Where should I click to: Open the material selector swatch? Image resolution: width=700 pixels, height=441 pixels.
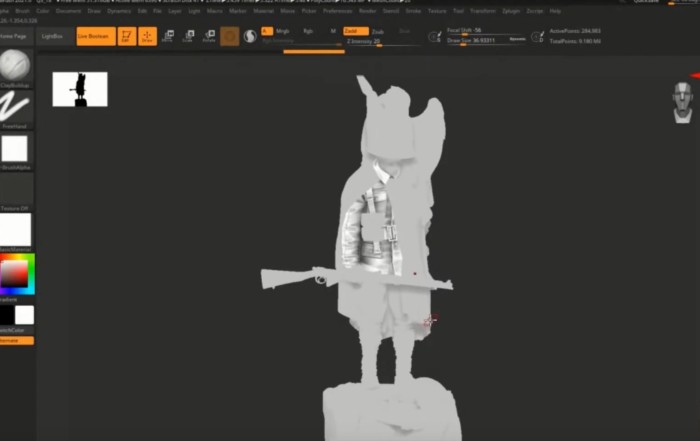[x=15, y=229]
